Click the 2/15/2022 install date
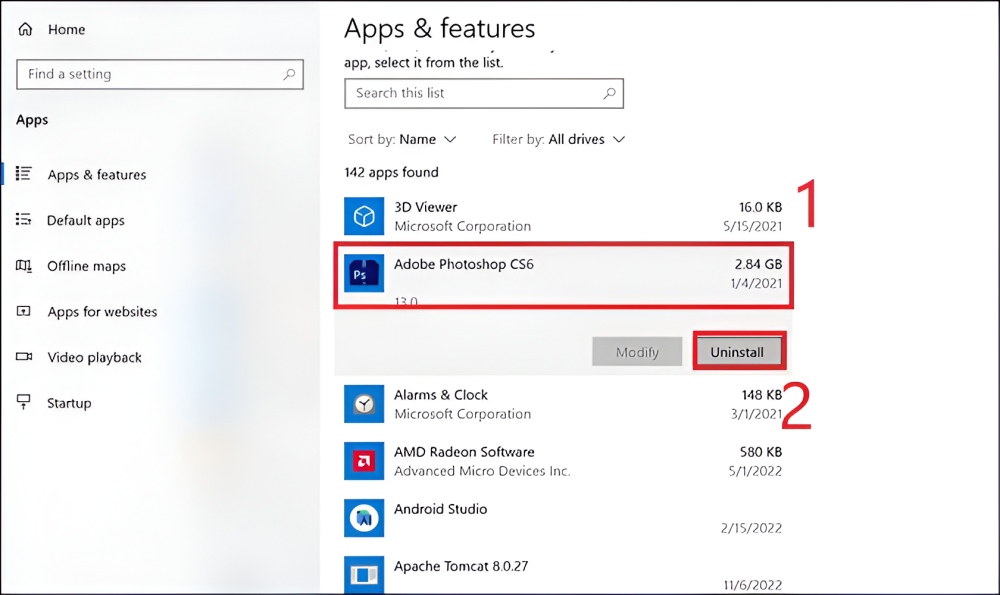 point(751,528)
